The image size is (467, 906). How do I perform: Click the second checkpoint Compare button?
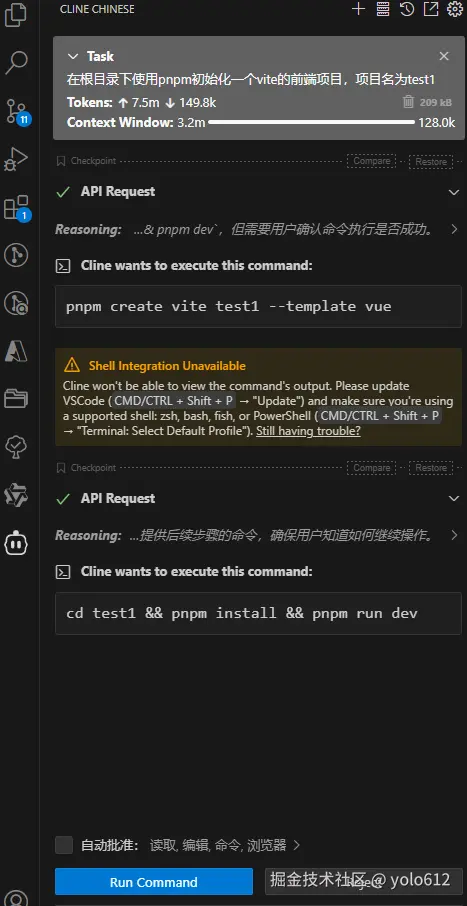point(372,467)
